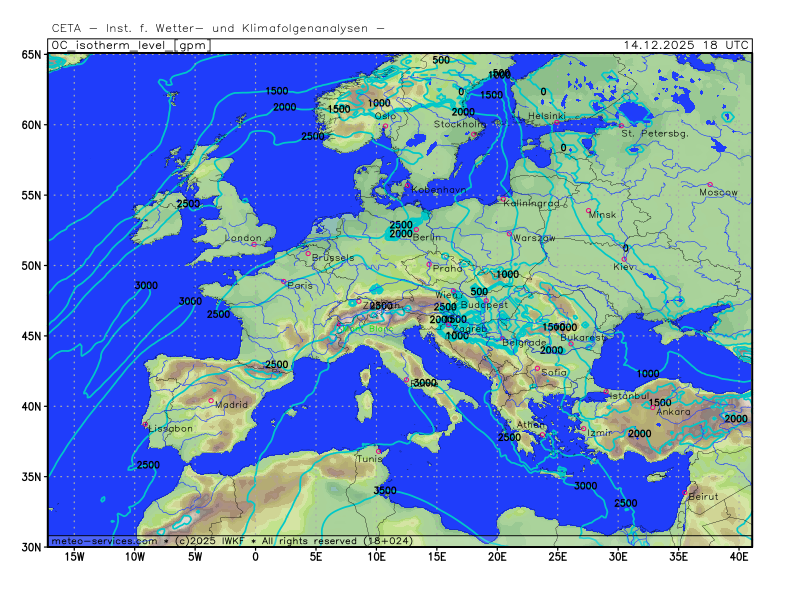This screenshot has height=600, width=800.
Task: Click the 14.12.2025 18 UTC timestamp
Action: (685, 45)
